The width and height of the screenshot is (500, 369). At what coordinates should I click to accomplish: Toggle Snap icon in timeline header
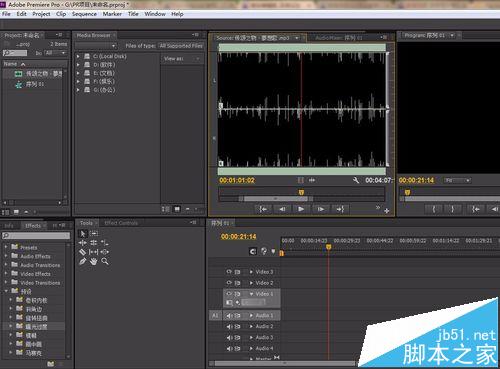tap(253, 251)
